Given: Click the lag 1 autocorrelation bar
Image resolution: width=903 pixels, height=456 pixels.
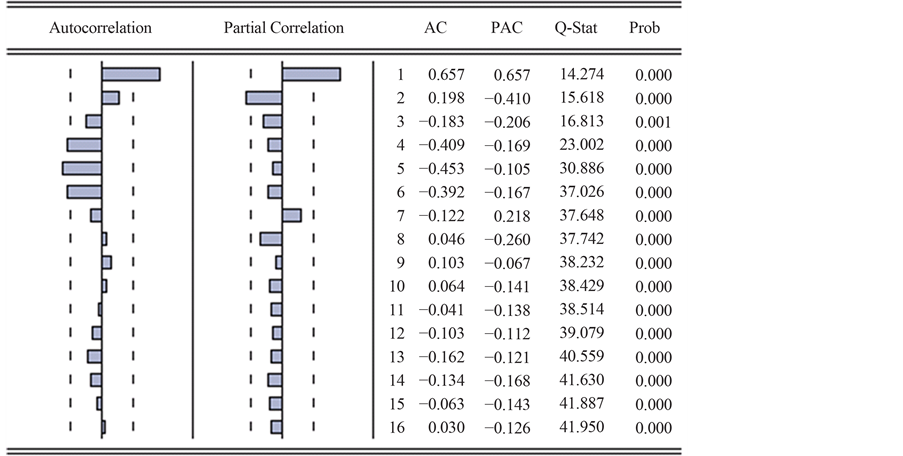Looking at the screenshot, I should (131, 74).
